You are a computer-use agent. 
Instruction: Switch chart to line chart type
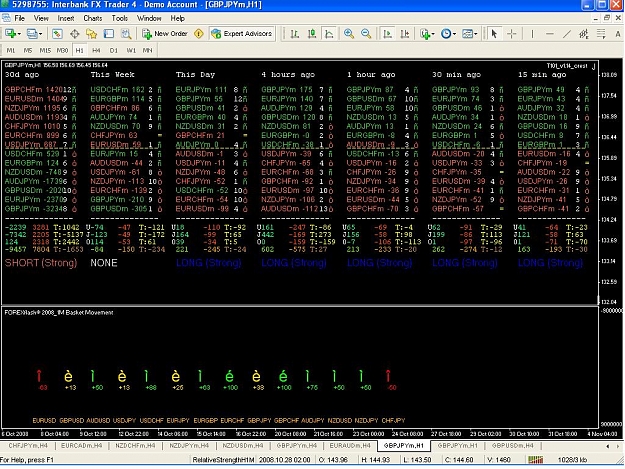(x=329, y=34)
